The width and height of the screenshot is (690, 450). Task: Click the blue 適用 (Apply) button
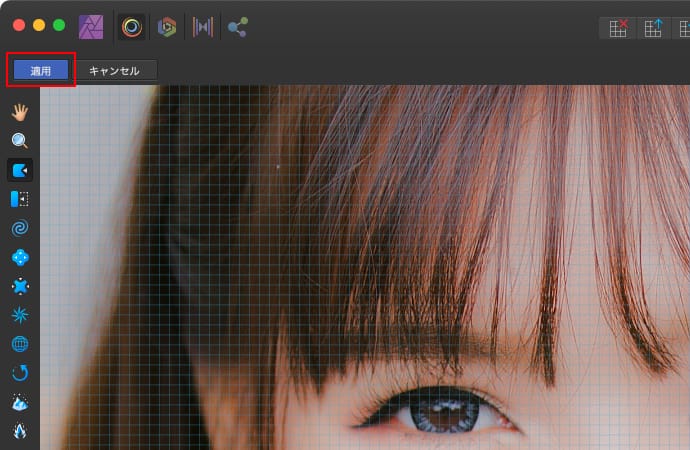41,70
